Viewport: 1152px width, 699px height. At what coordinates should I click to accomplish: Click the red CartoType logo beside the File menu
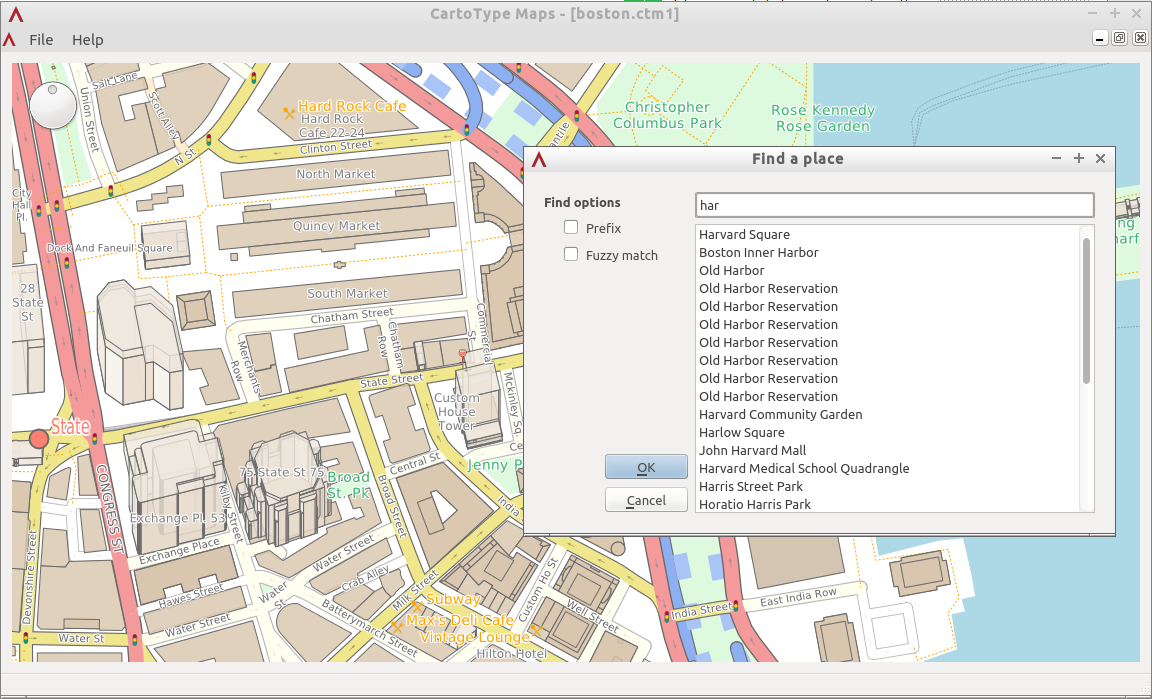pyautogui.click(x=10, y=40)
